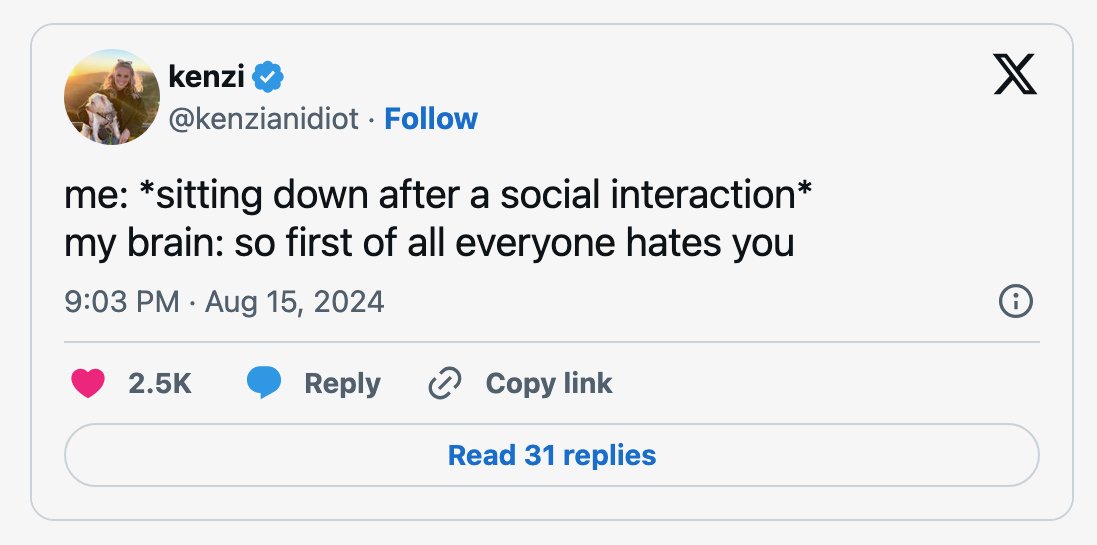Click the @kenzianidiot handle
Screen dimensions: 1097x545
pos(264,120)
